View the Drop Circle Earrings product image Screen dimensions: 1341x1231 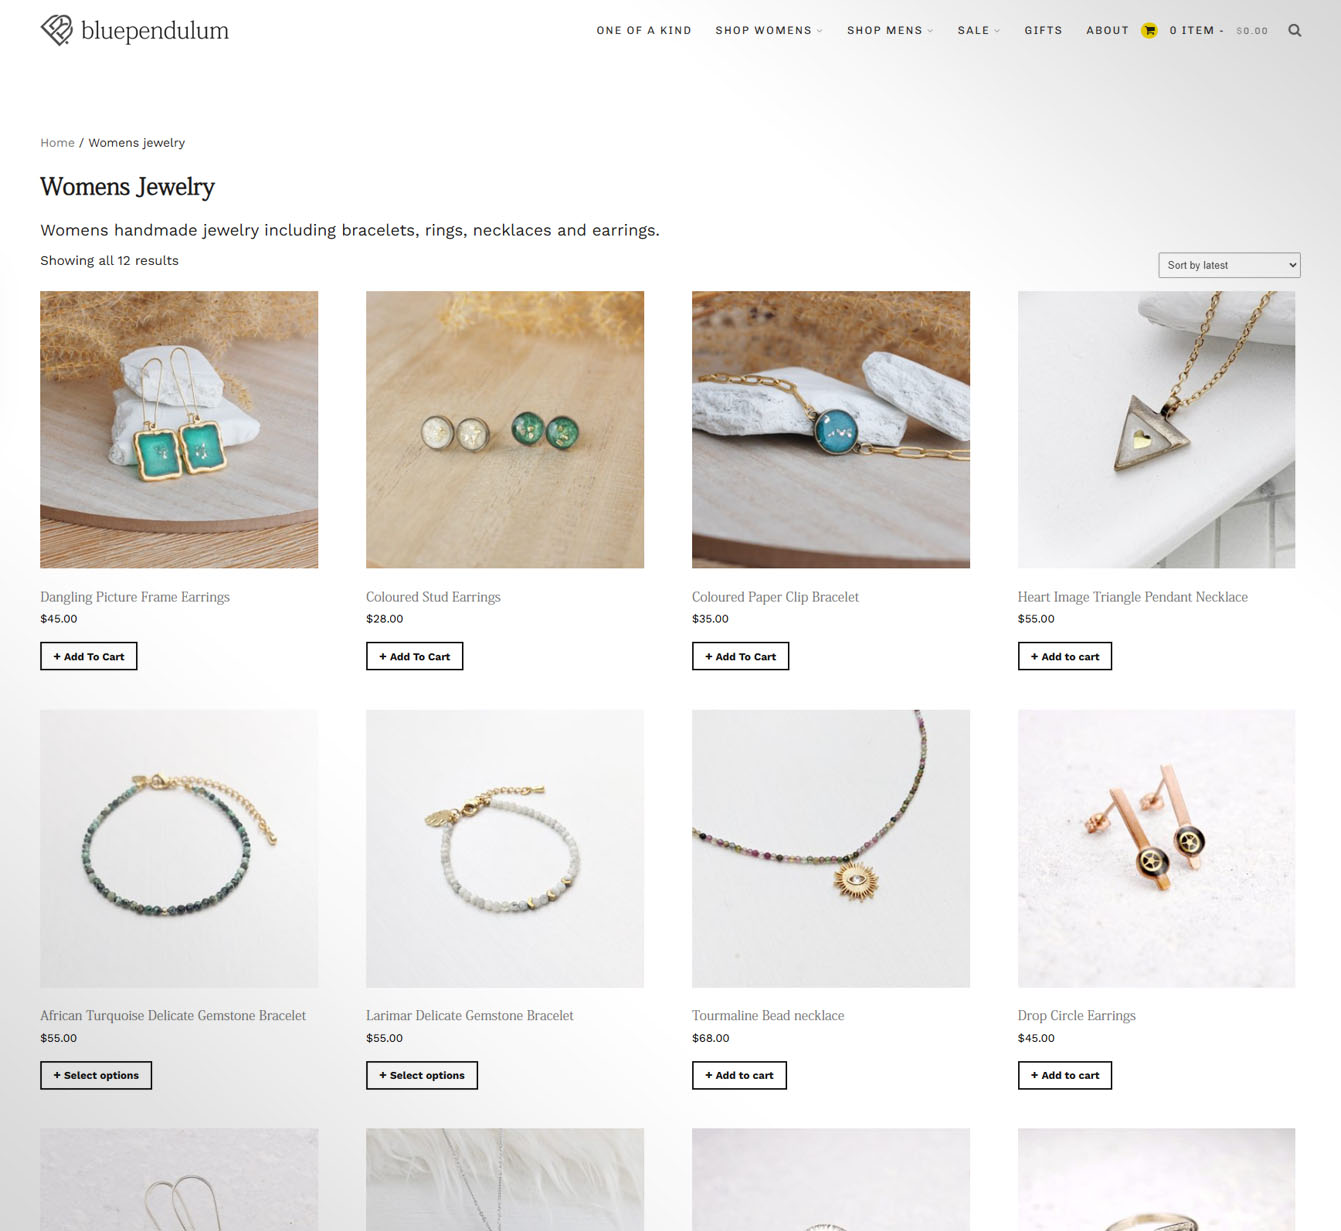1156,849
